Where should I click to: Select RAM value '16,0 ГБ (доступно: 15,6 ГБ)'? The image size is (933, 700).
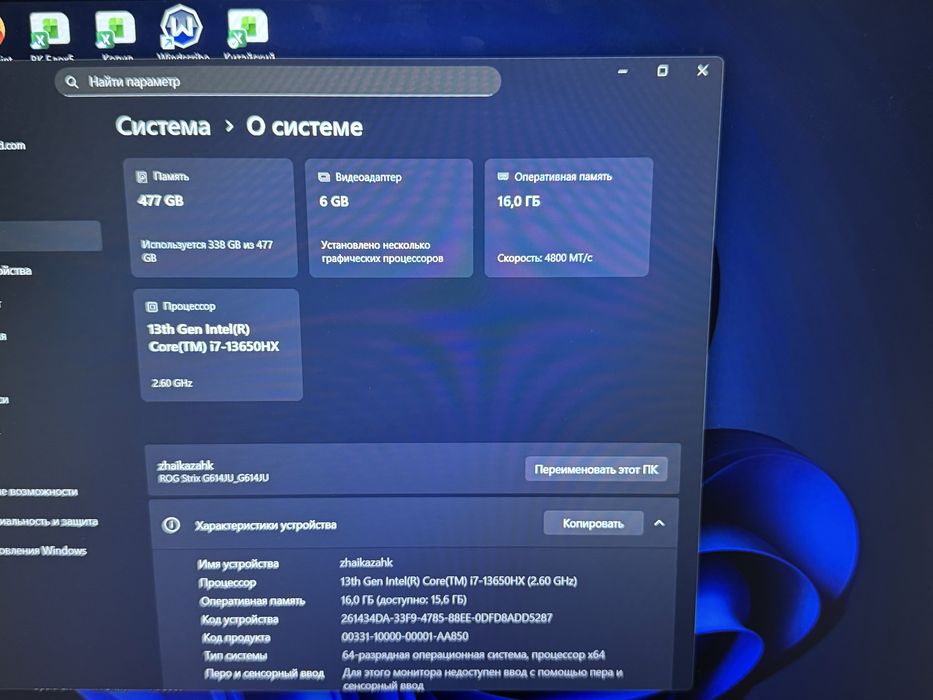click(403, 599)
